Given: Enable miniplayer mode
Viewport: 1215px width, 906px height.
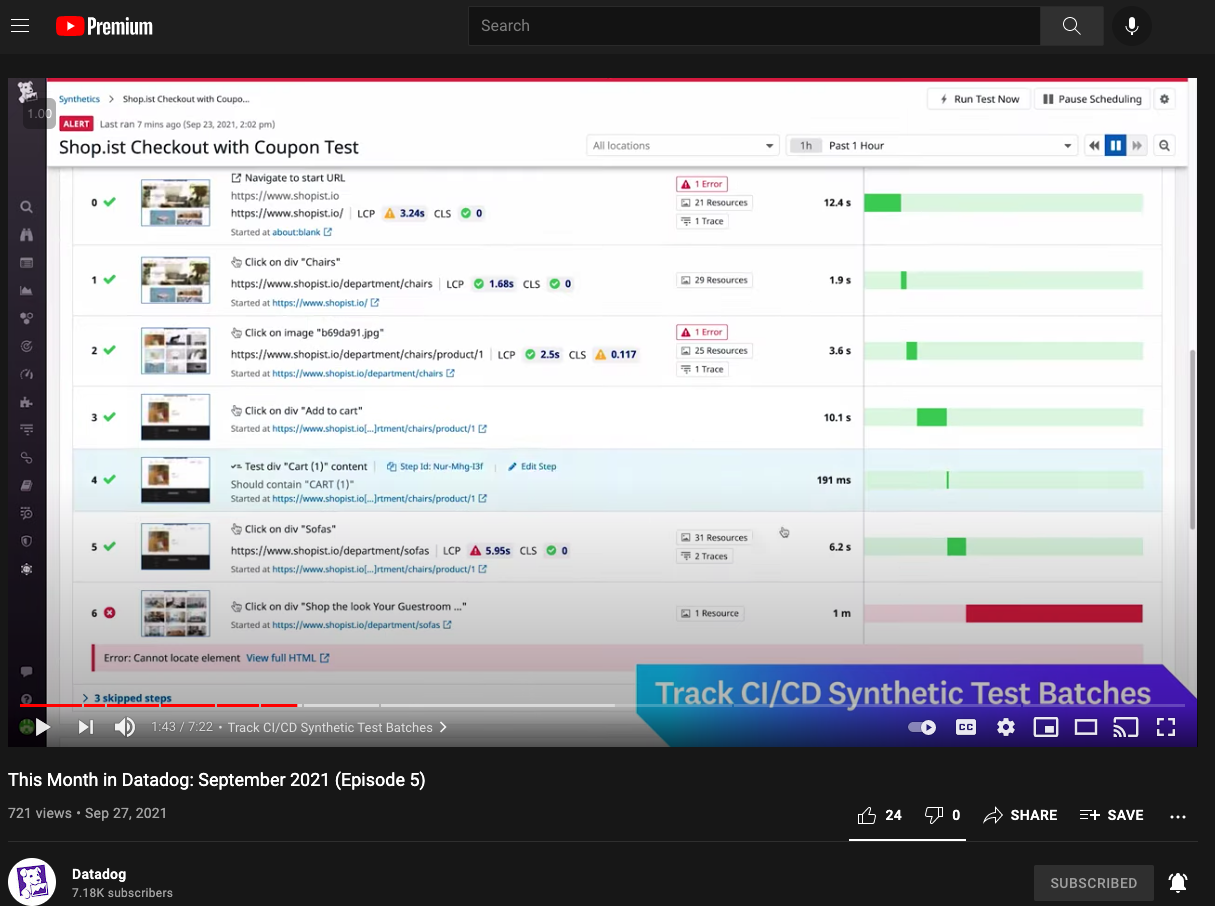Looking at the screenshot, I should click(1046, 727).
